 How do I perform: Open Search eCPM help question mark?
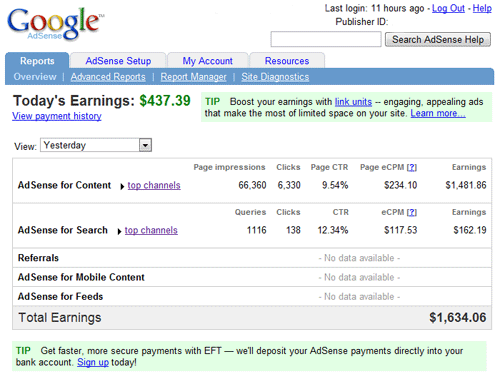click(412, 212)
